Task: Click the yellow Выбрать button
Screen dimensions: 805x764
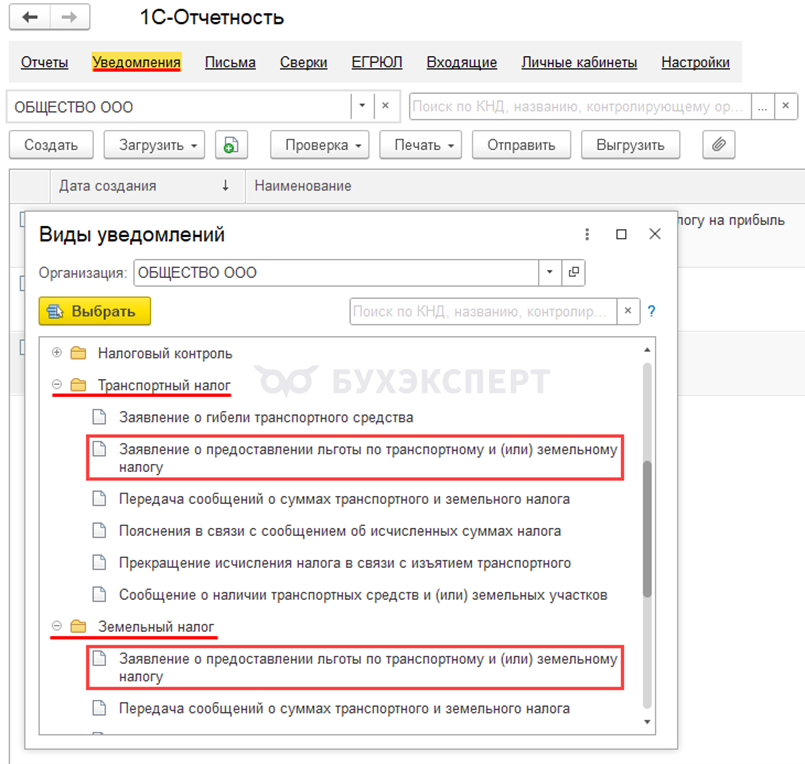Action: 94,311
